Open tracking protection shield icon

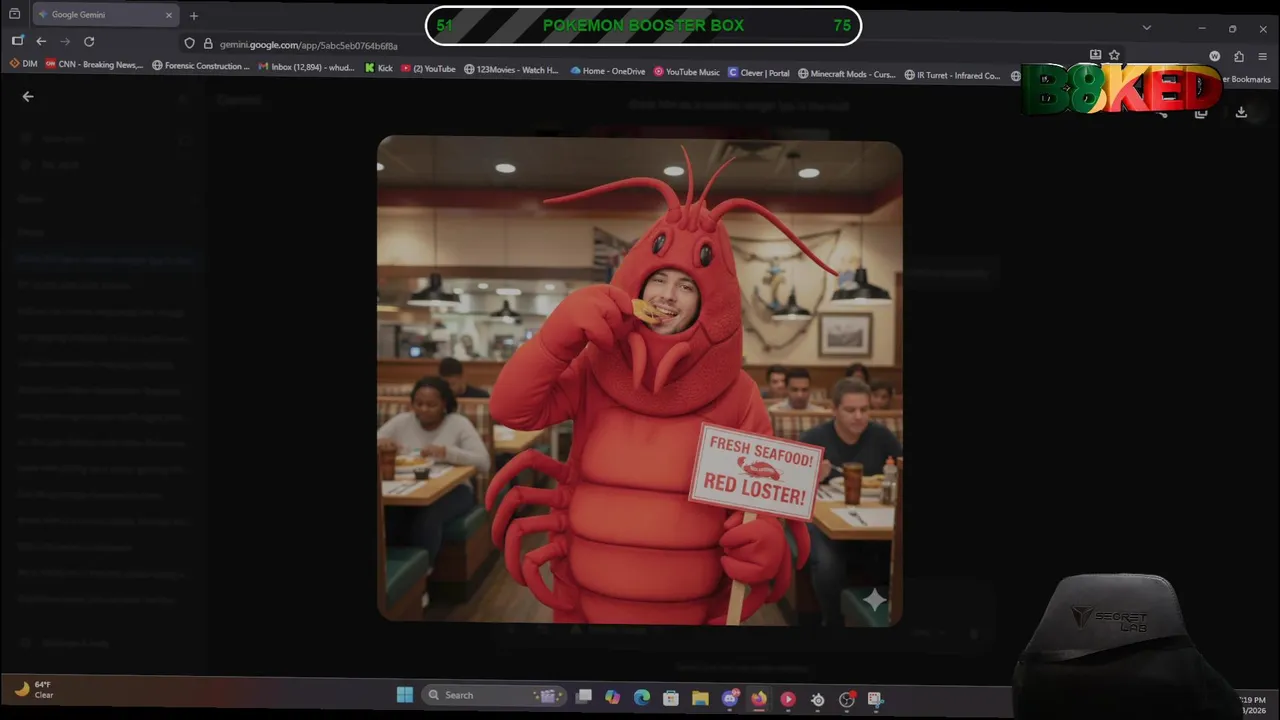point(189,44)
